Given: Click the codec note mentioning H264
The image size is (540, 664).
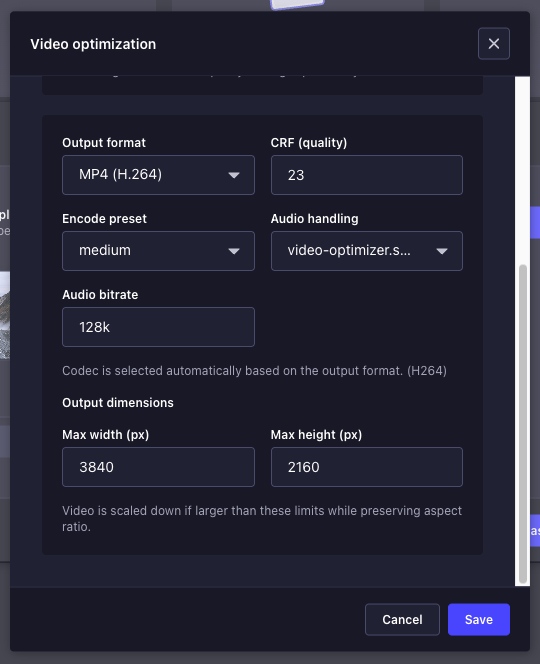Looking at the screenshot, I should click(254, 371).
